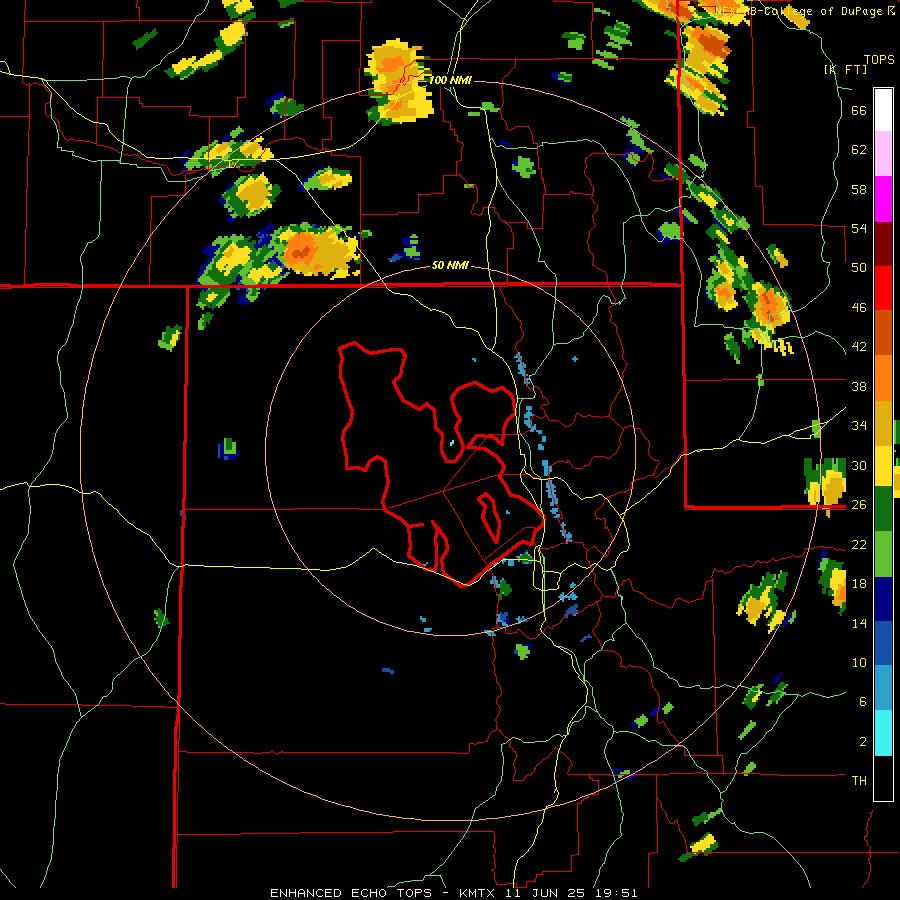Screen dimensions: 900x900
Task: Pick the magenta legend color block
Action: pyautogui.click(x=883, y=199)
